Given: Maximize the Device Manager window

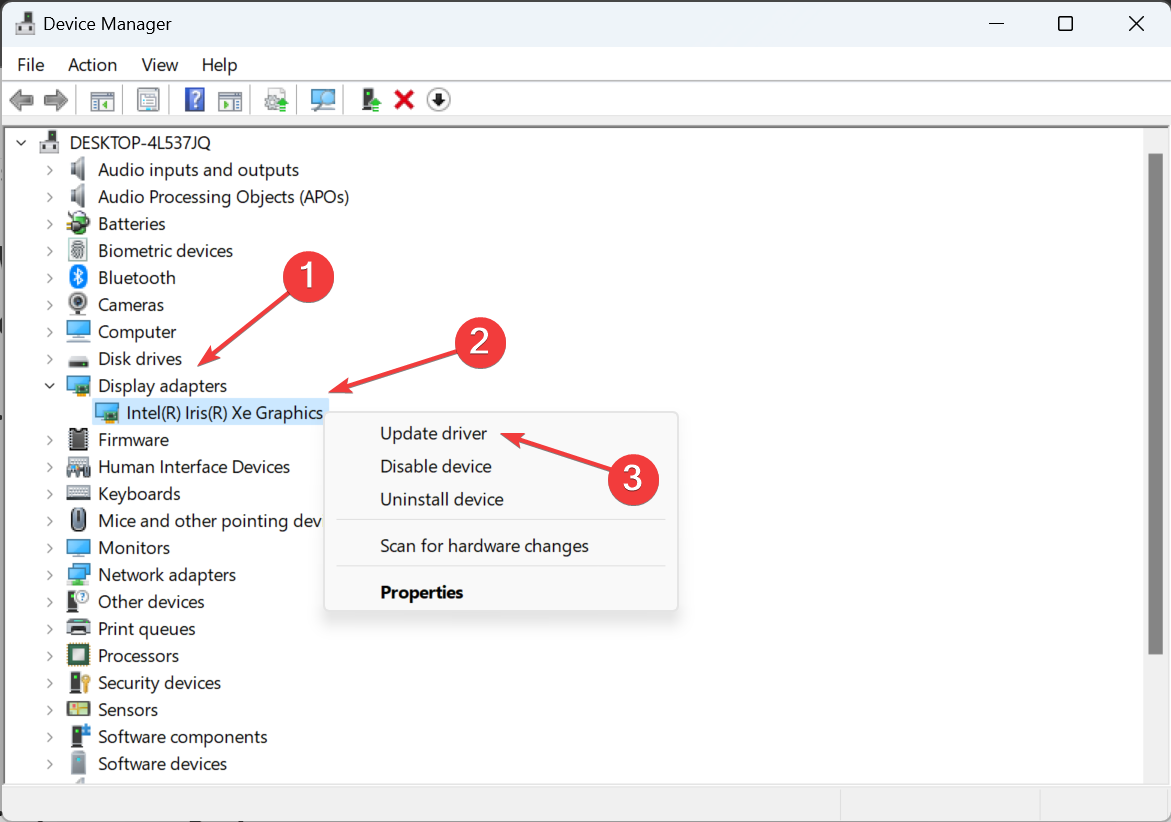Looking at the screenshot, I should 1066,24.
